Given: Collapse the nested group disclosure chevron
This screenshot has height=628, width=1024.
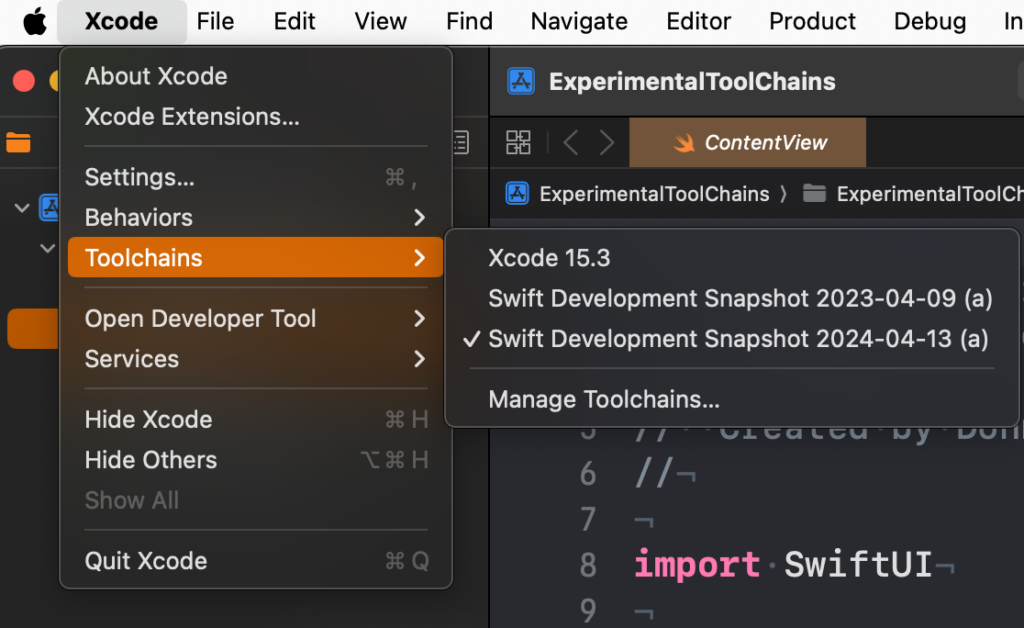Looking at the screenshot, I should click(48, 248).
